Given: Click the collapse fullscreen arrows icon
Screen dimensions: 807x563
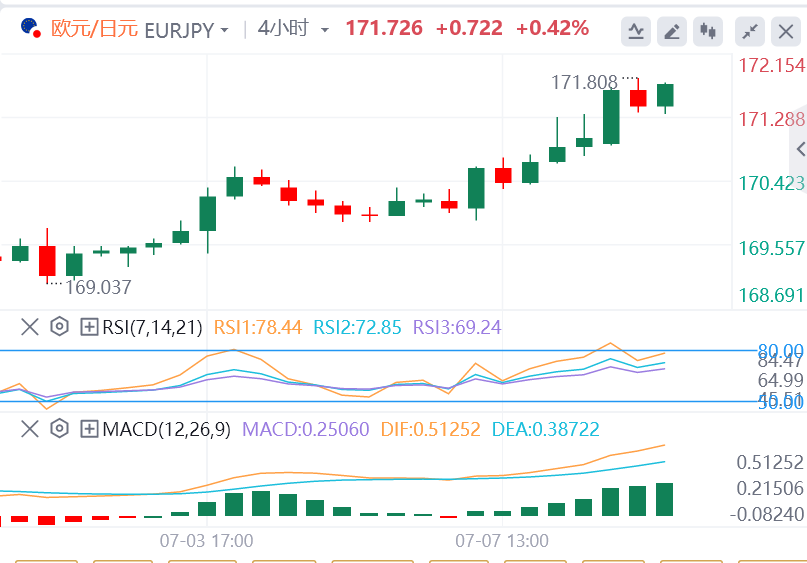Looking at the screenshot, I should [x=750, y=31].
